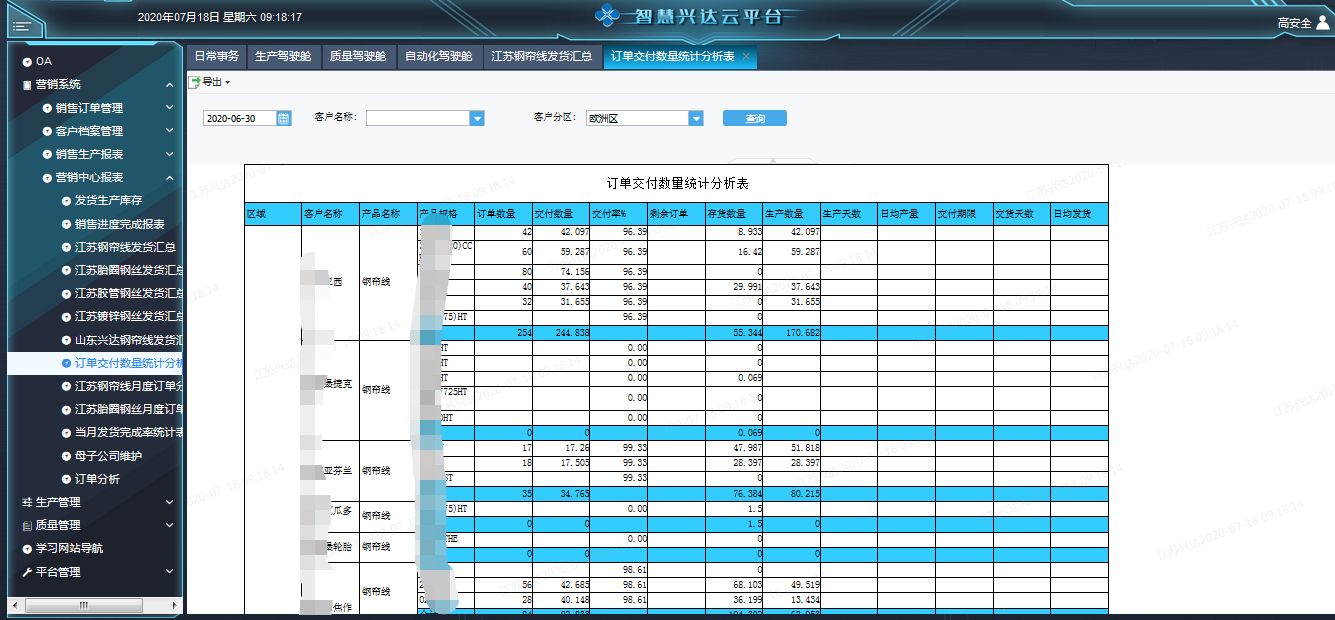Open the 江苏胎圈钢丝月度订单 sidebar report
1335x620 pixels.
click(128, 409)
